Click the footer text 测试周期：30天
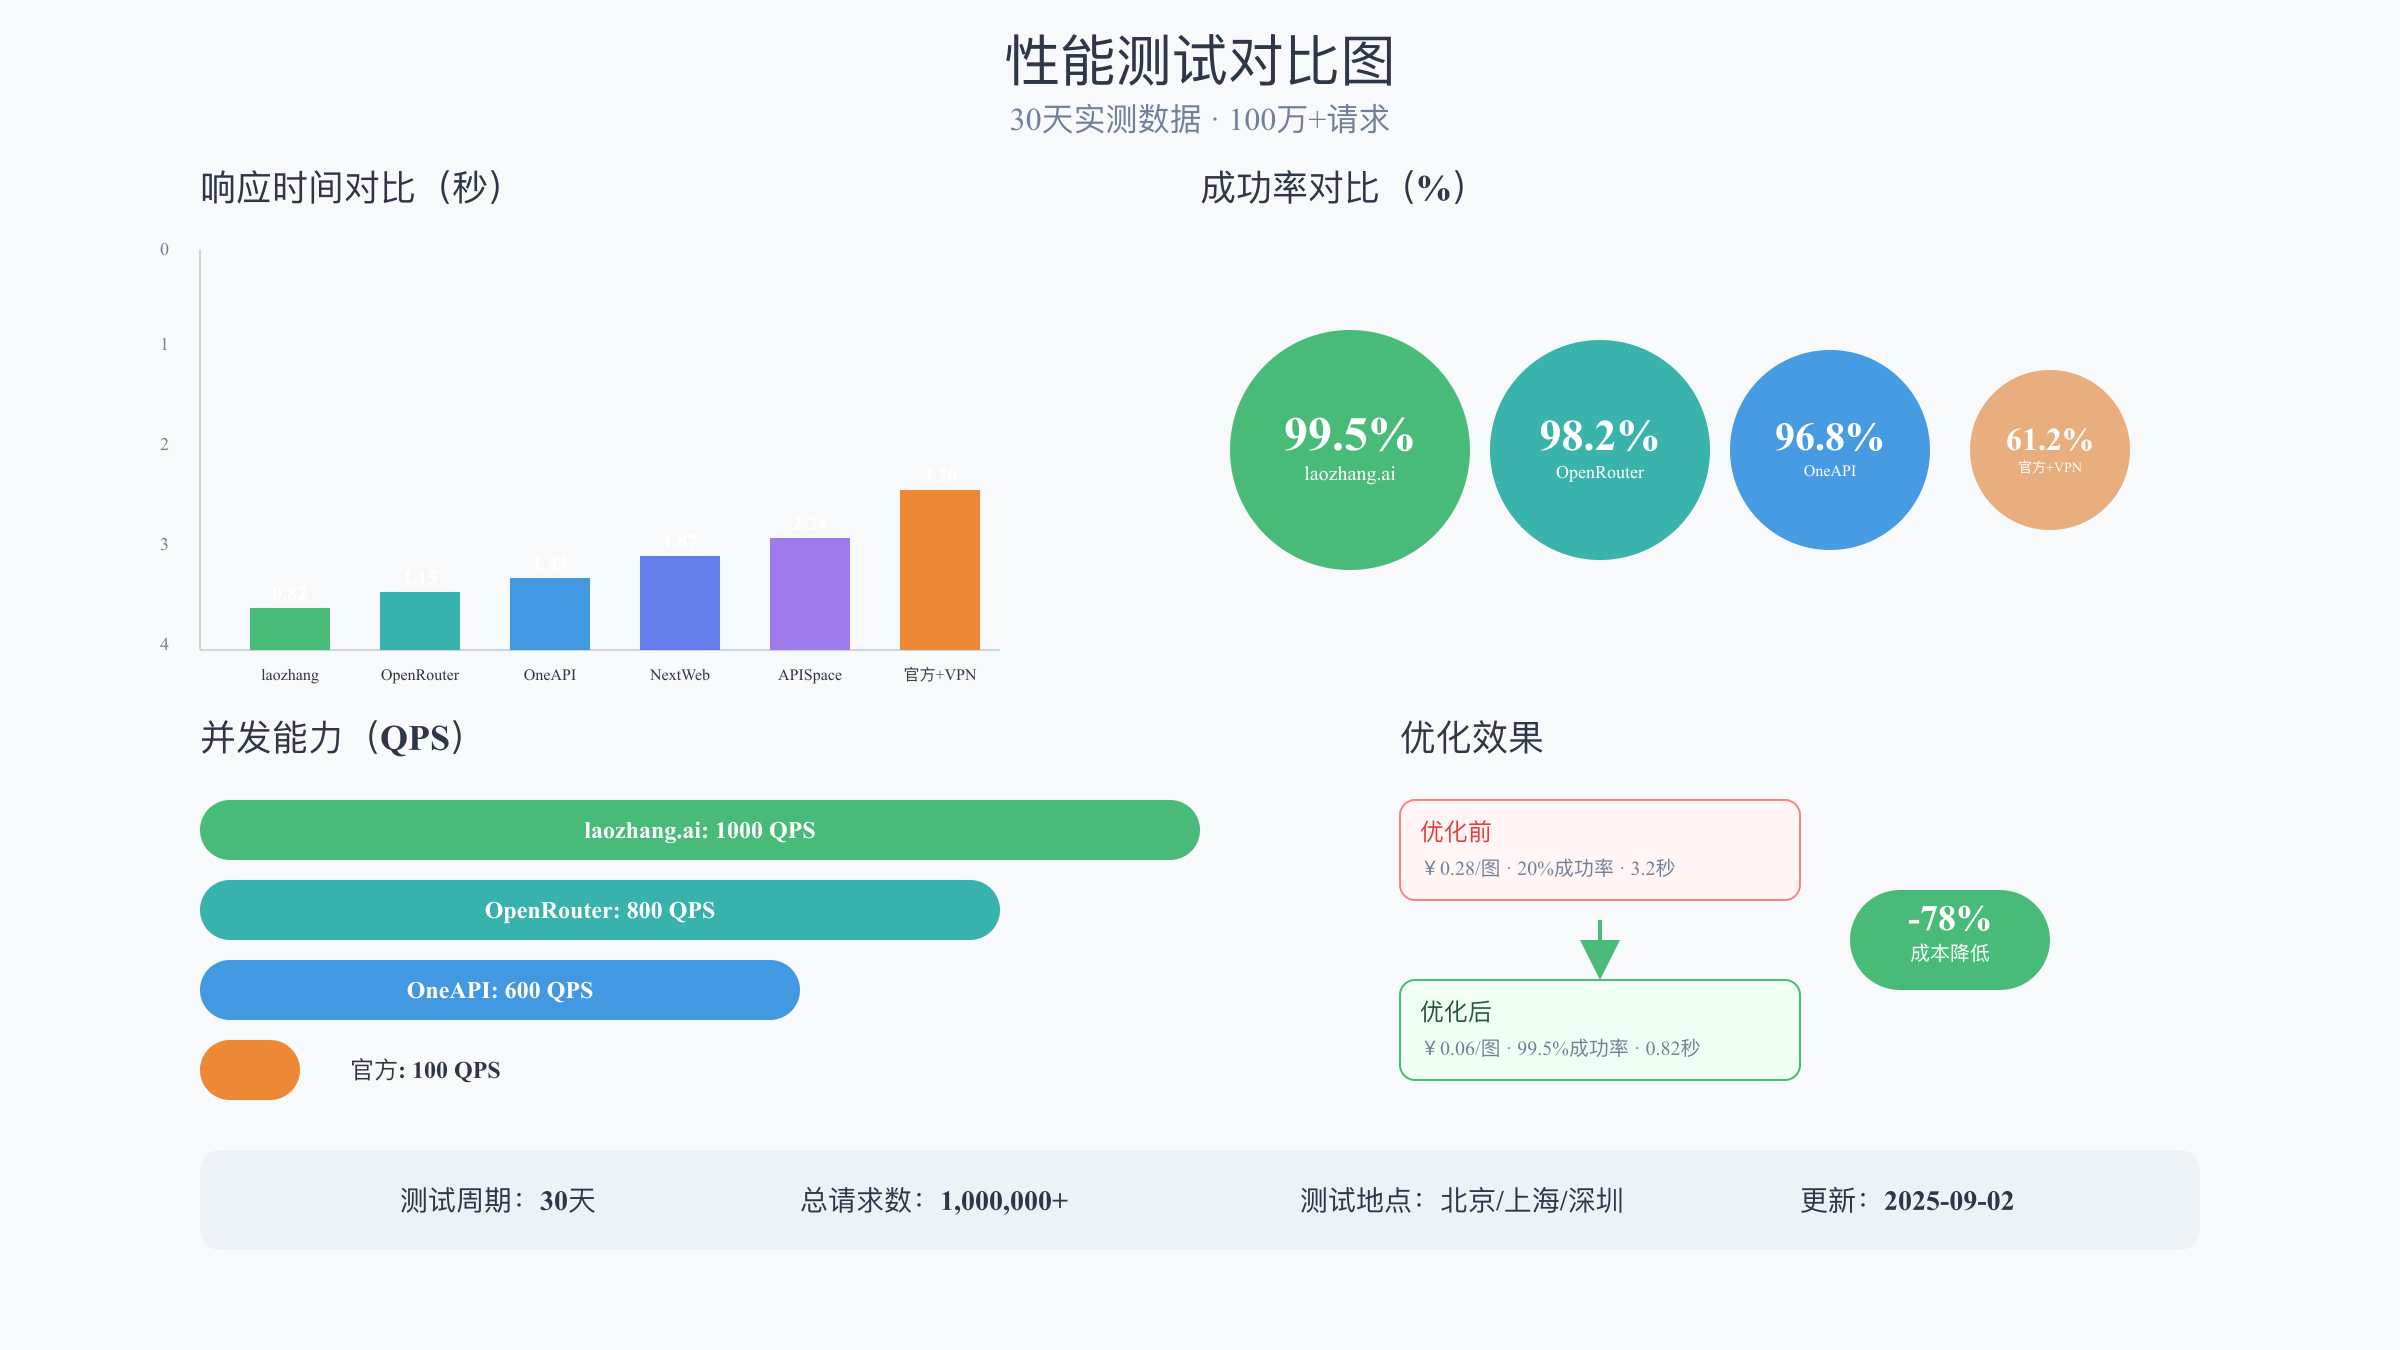Viewport: 2400px width, 1350px height. tap(498, 1200)
